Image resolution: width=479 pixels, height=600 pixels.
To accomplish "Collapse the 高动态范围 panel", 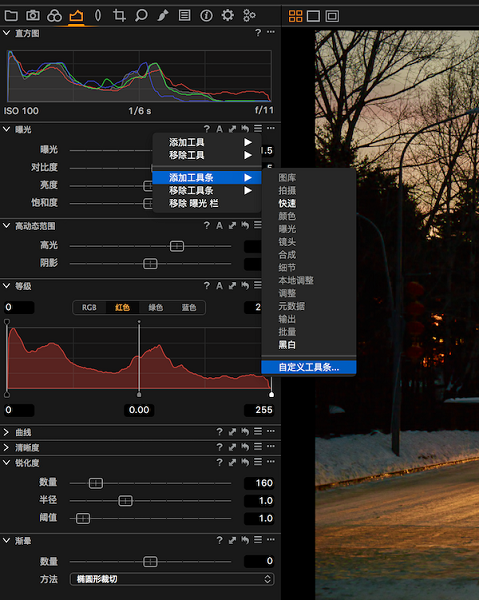I will coord(7,226).
